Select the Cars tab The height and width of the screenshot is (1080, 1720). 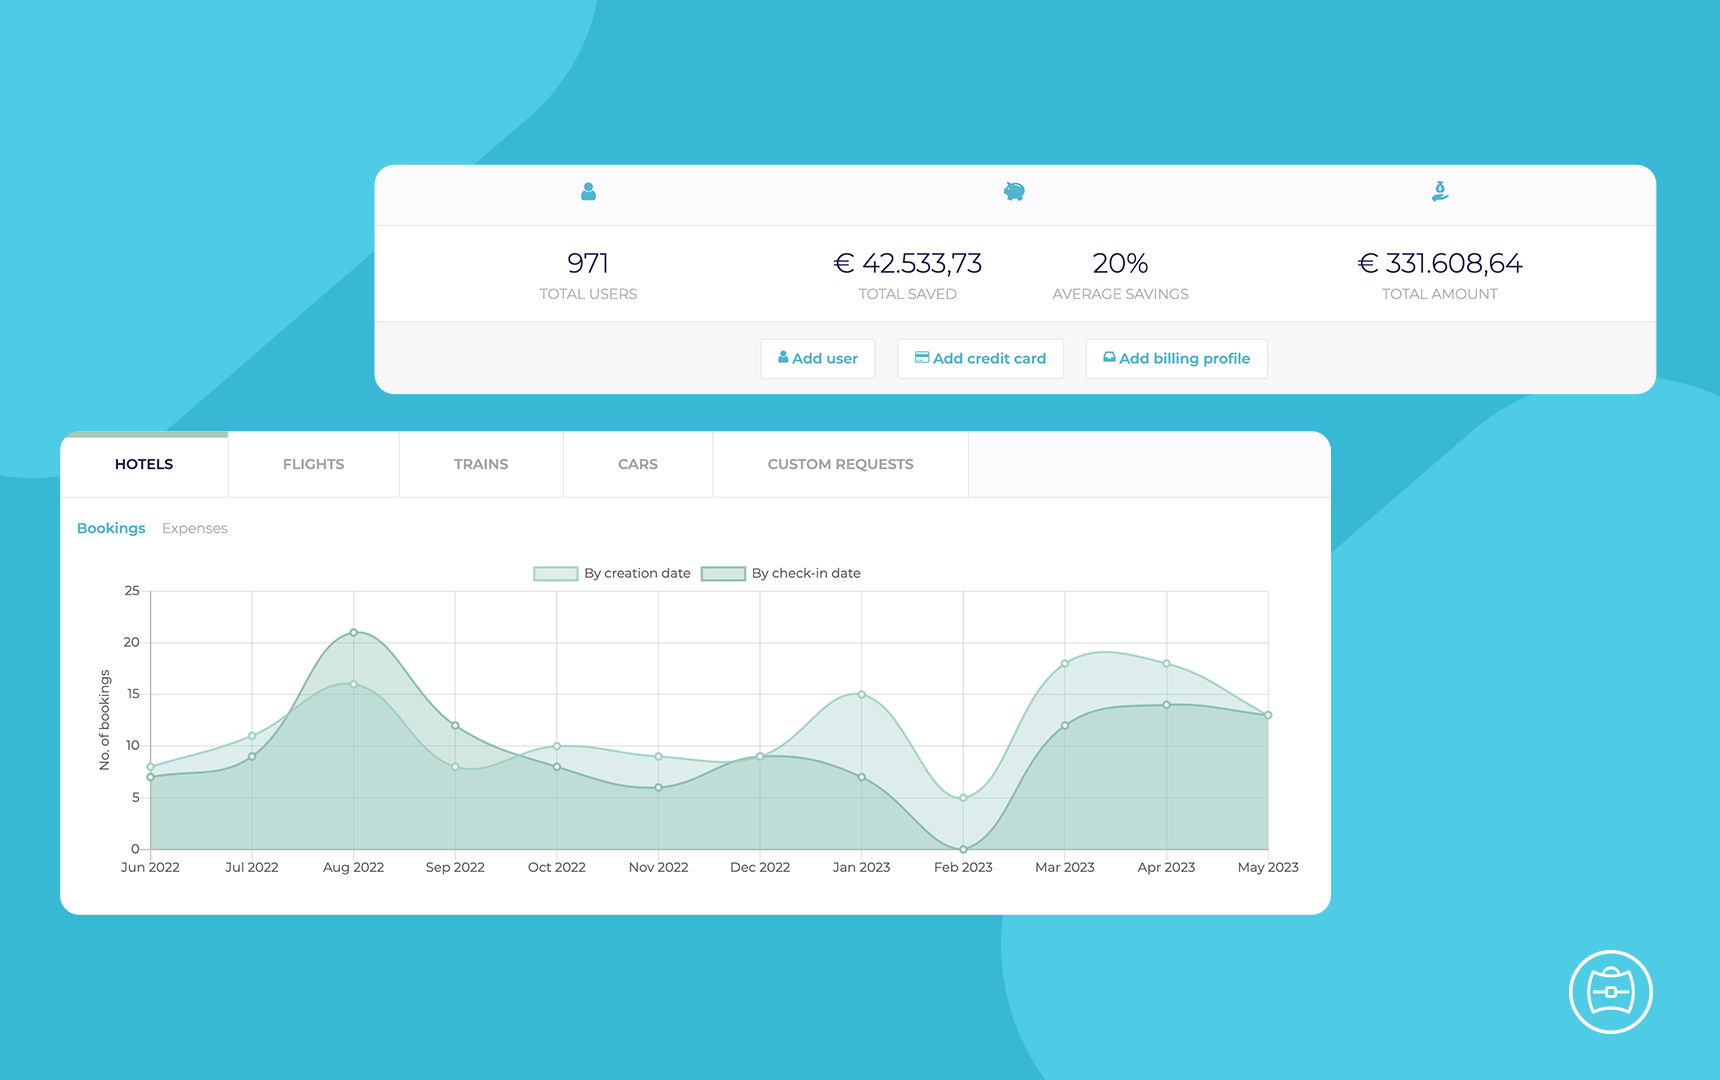(638, 464)
